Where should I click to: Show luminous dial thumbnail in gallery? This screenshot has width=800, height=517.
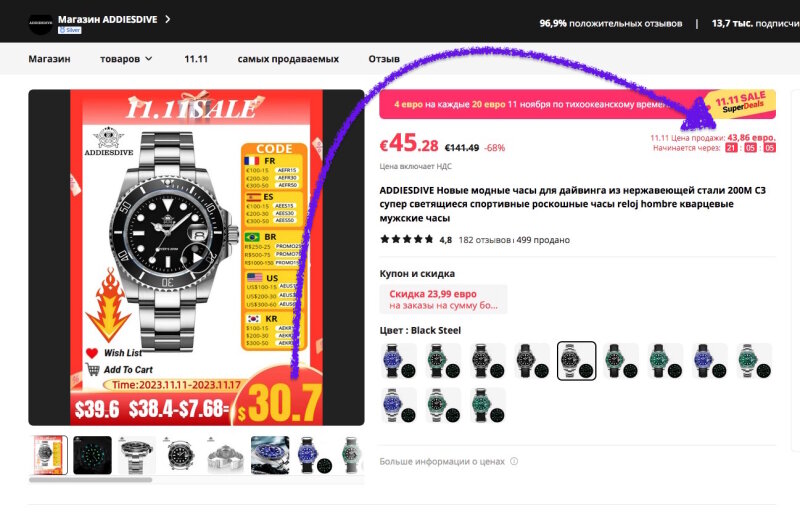point(92,455)
